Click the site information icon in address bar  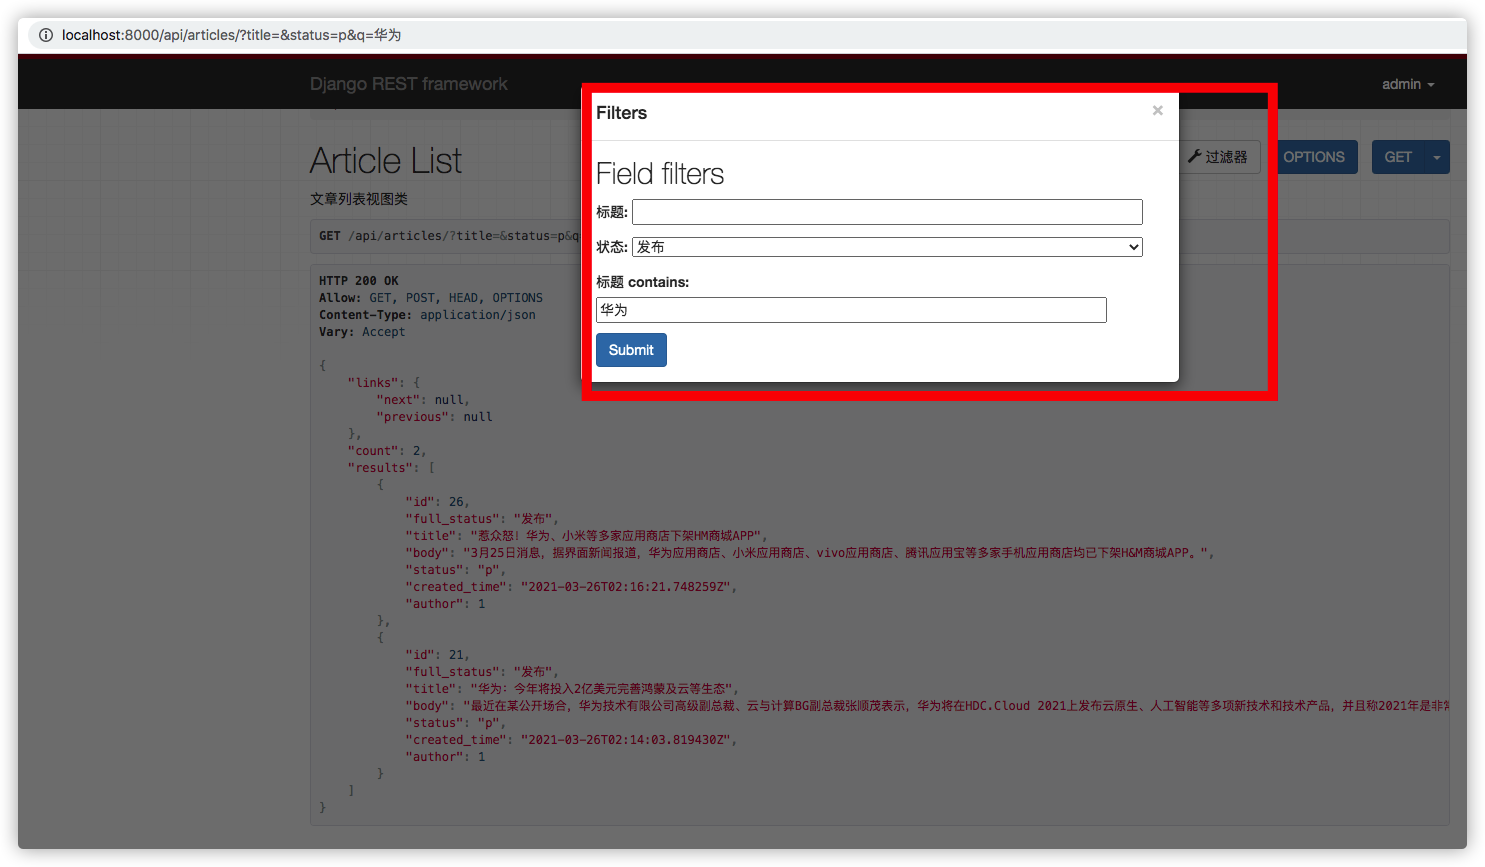[46, 35]
